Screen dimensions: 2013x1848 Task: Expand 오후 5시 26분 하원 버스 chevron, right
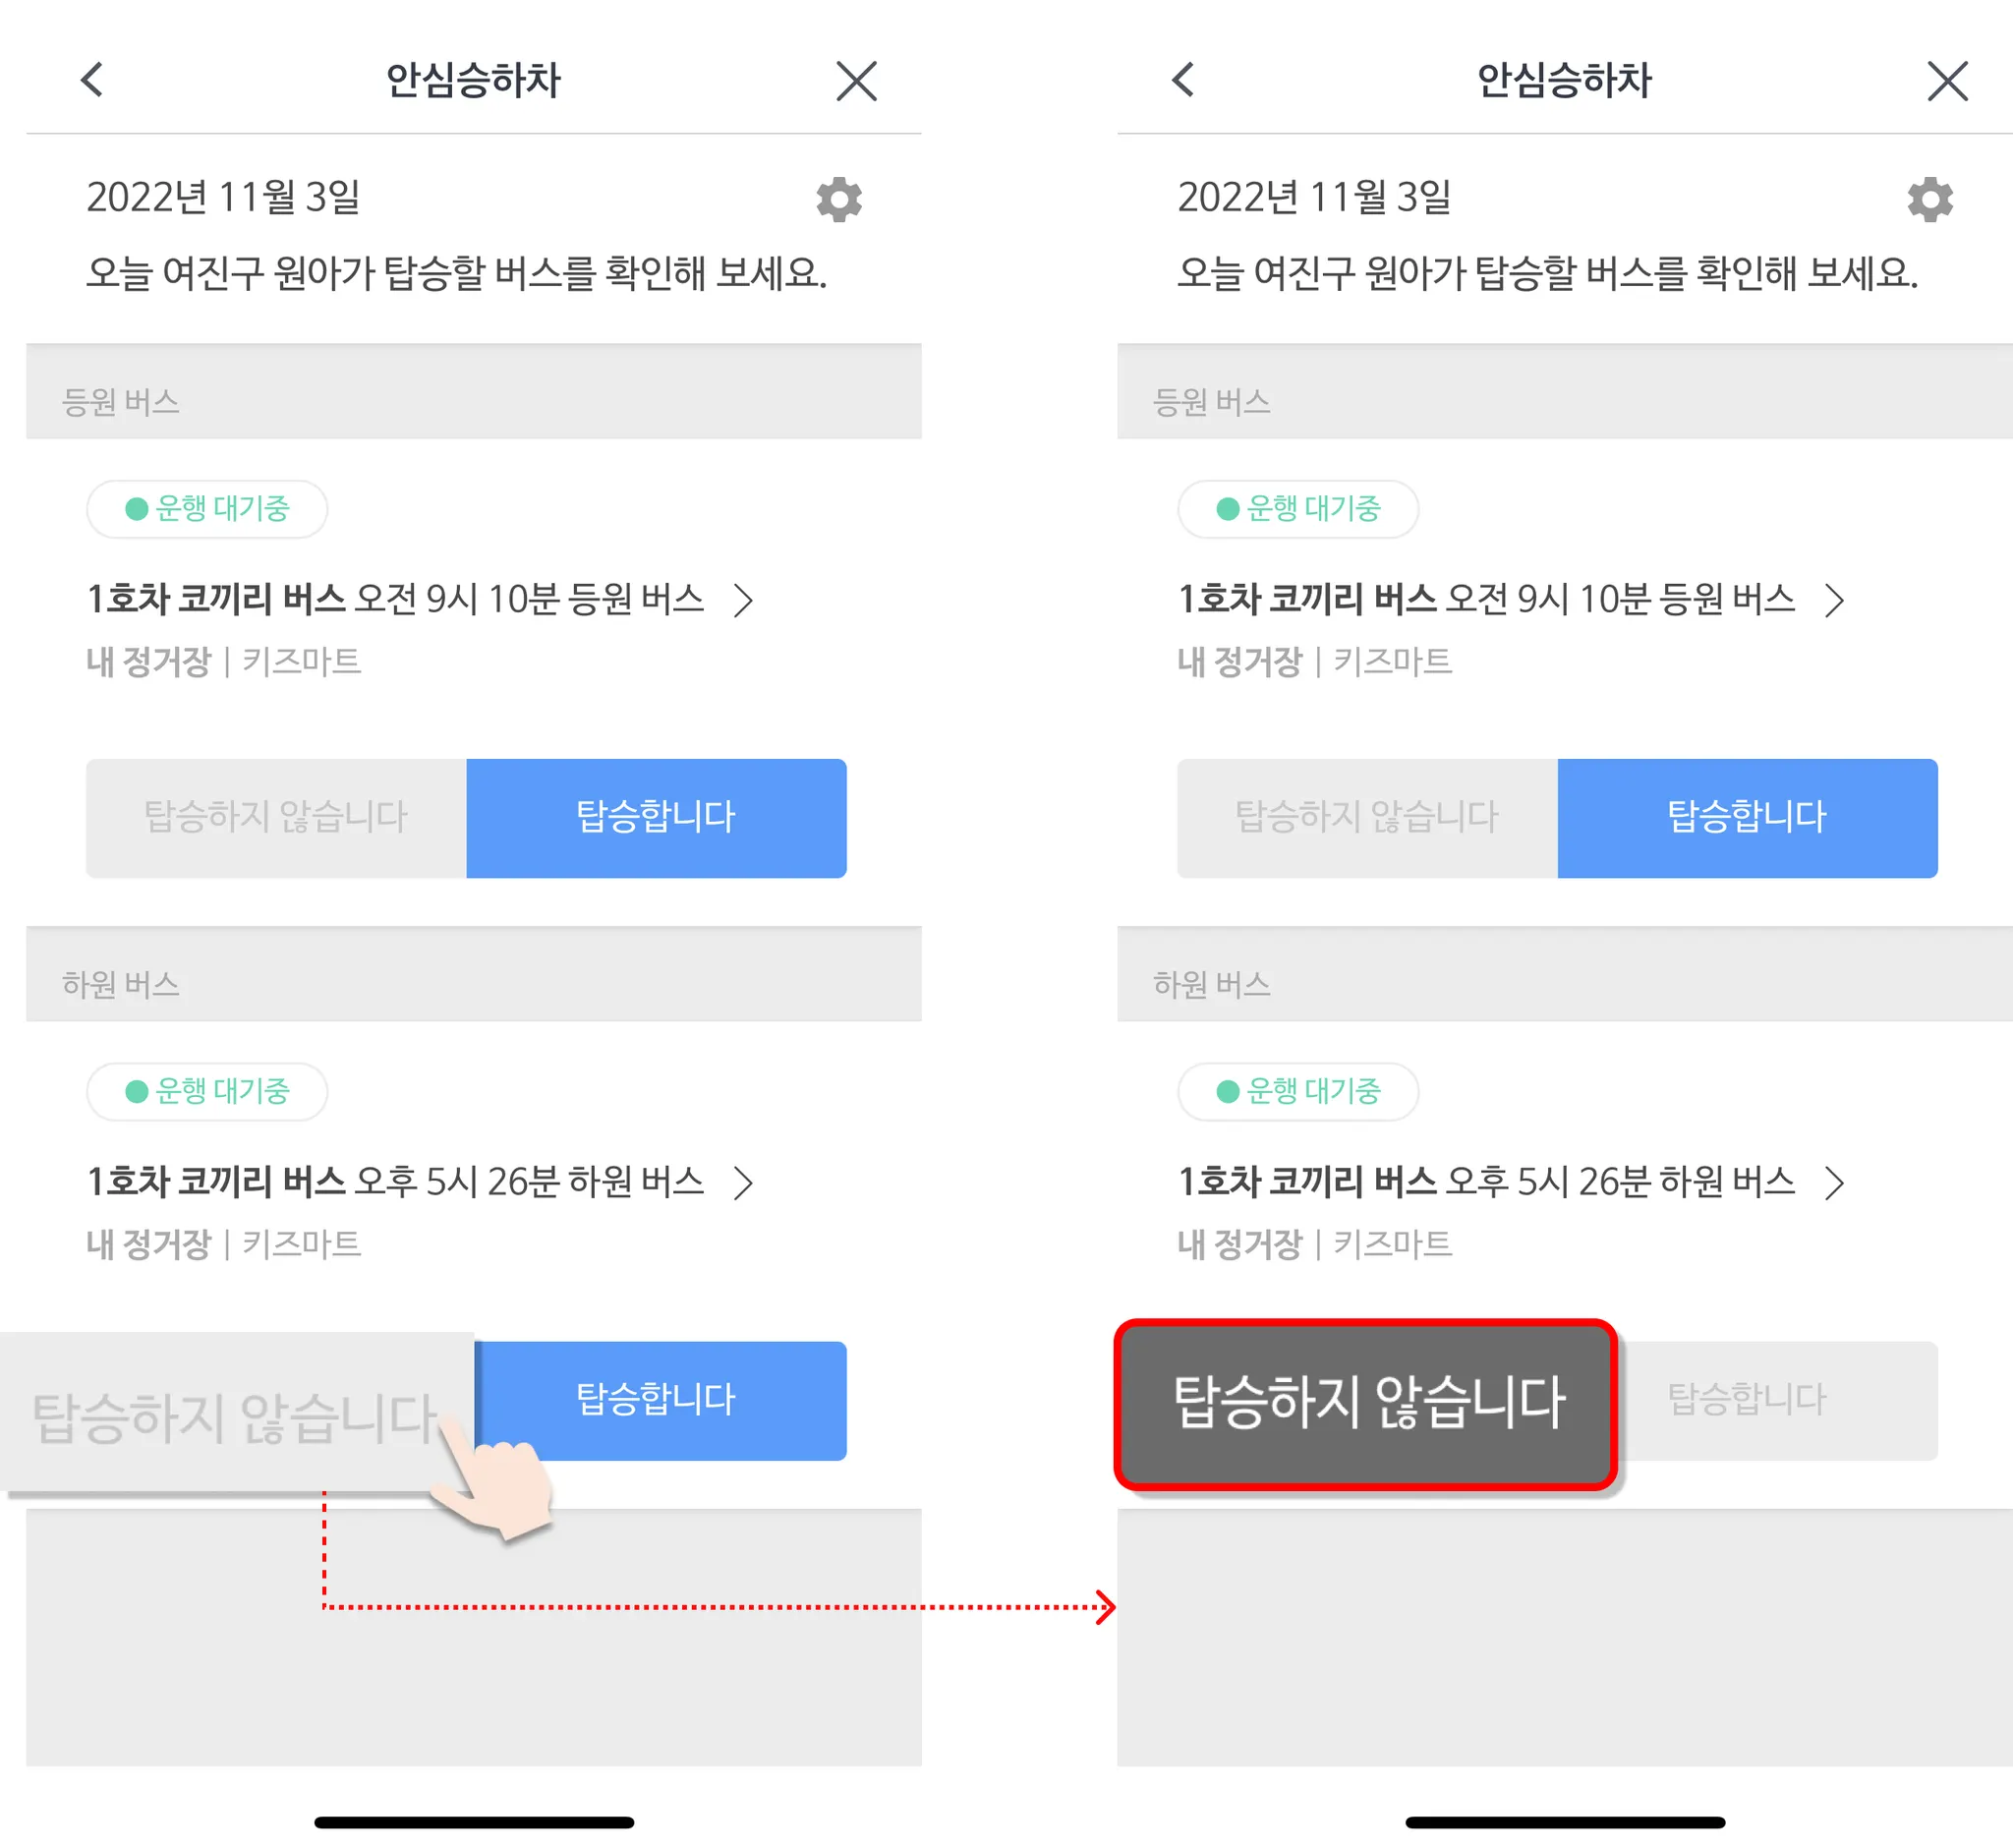(x=1834, y=1183)
